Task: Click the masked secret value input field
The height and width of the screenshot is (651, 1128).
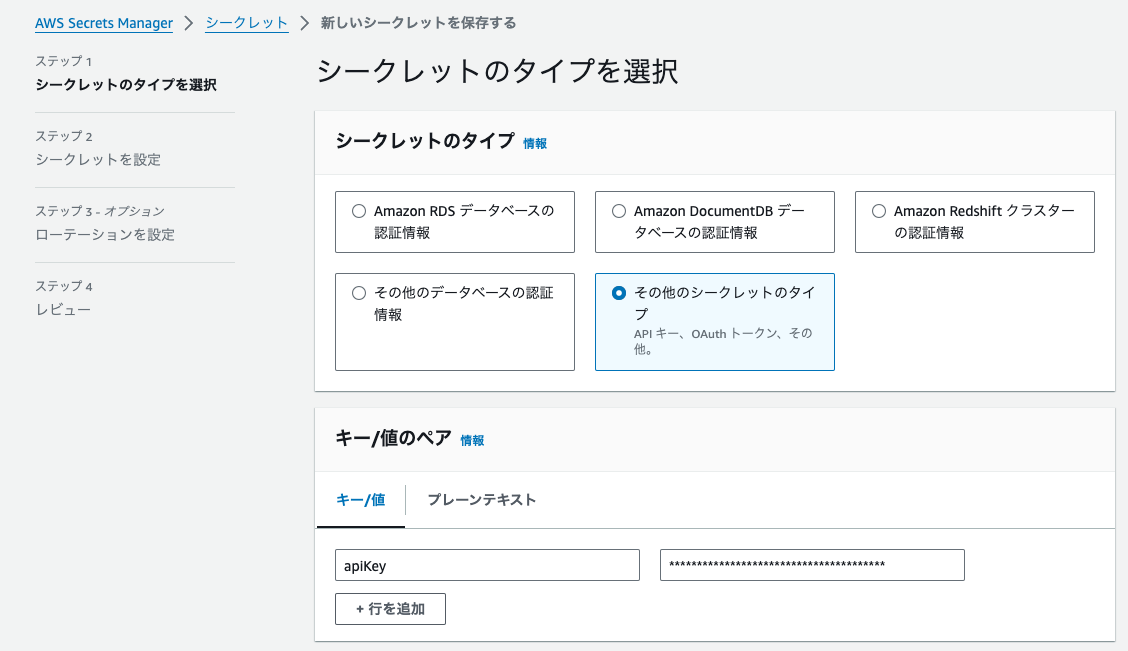Action: tap(812, 565)
